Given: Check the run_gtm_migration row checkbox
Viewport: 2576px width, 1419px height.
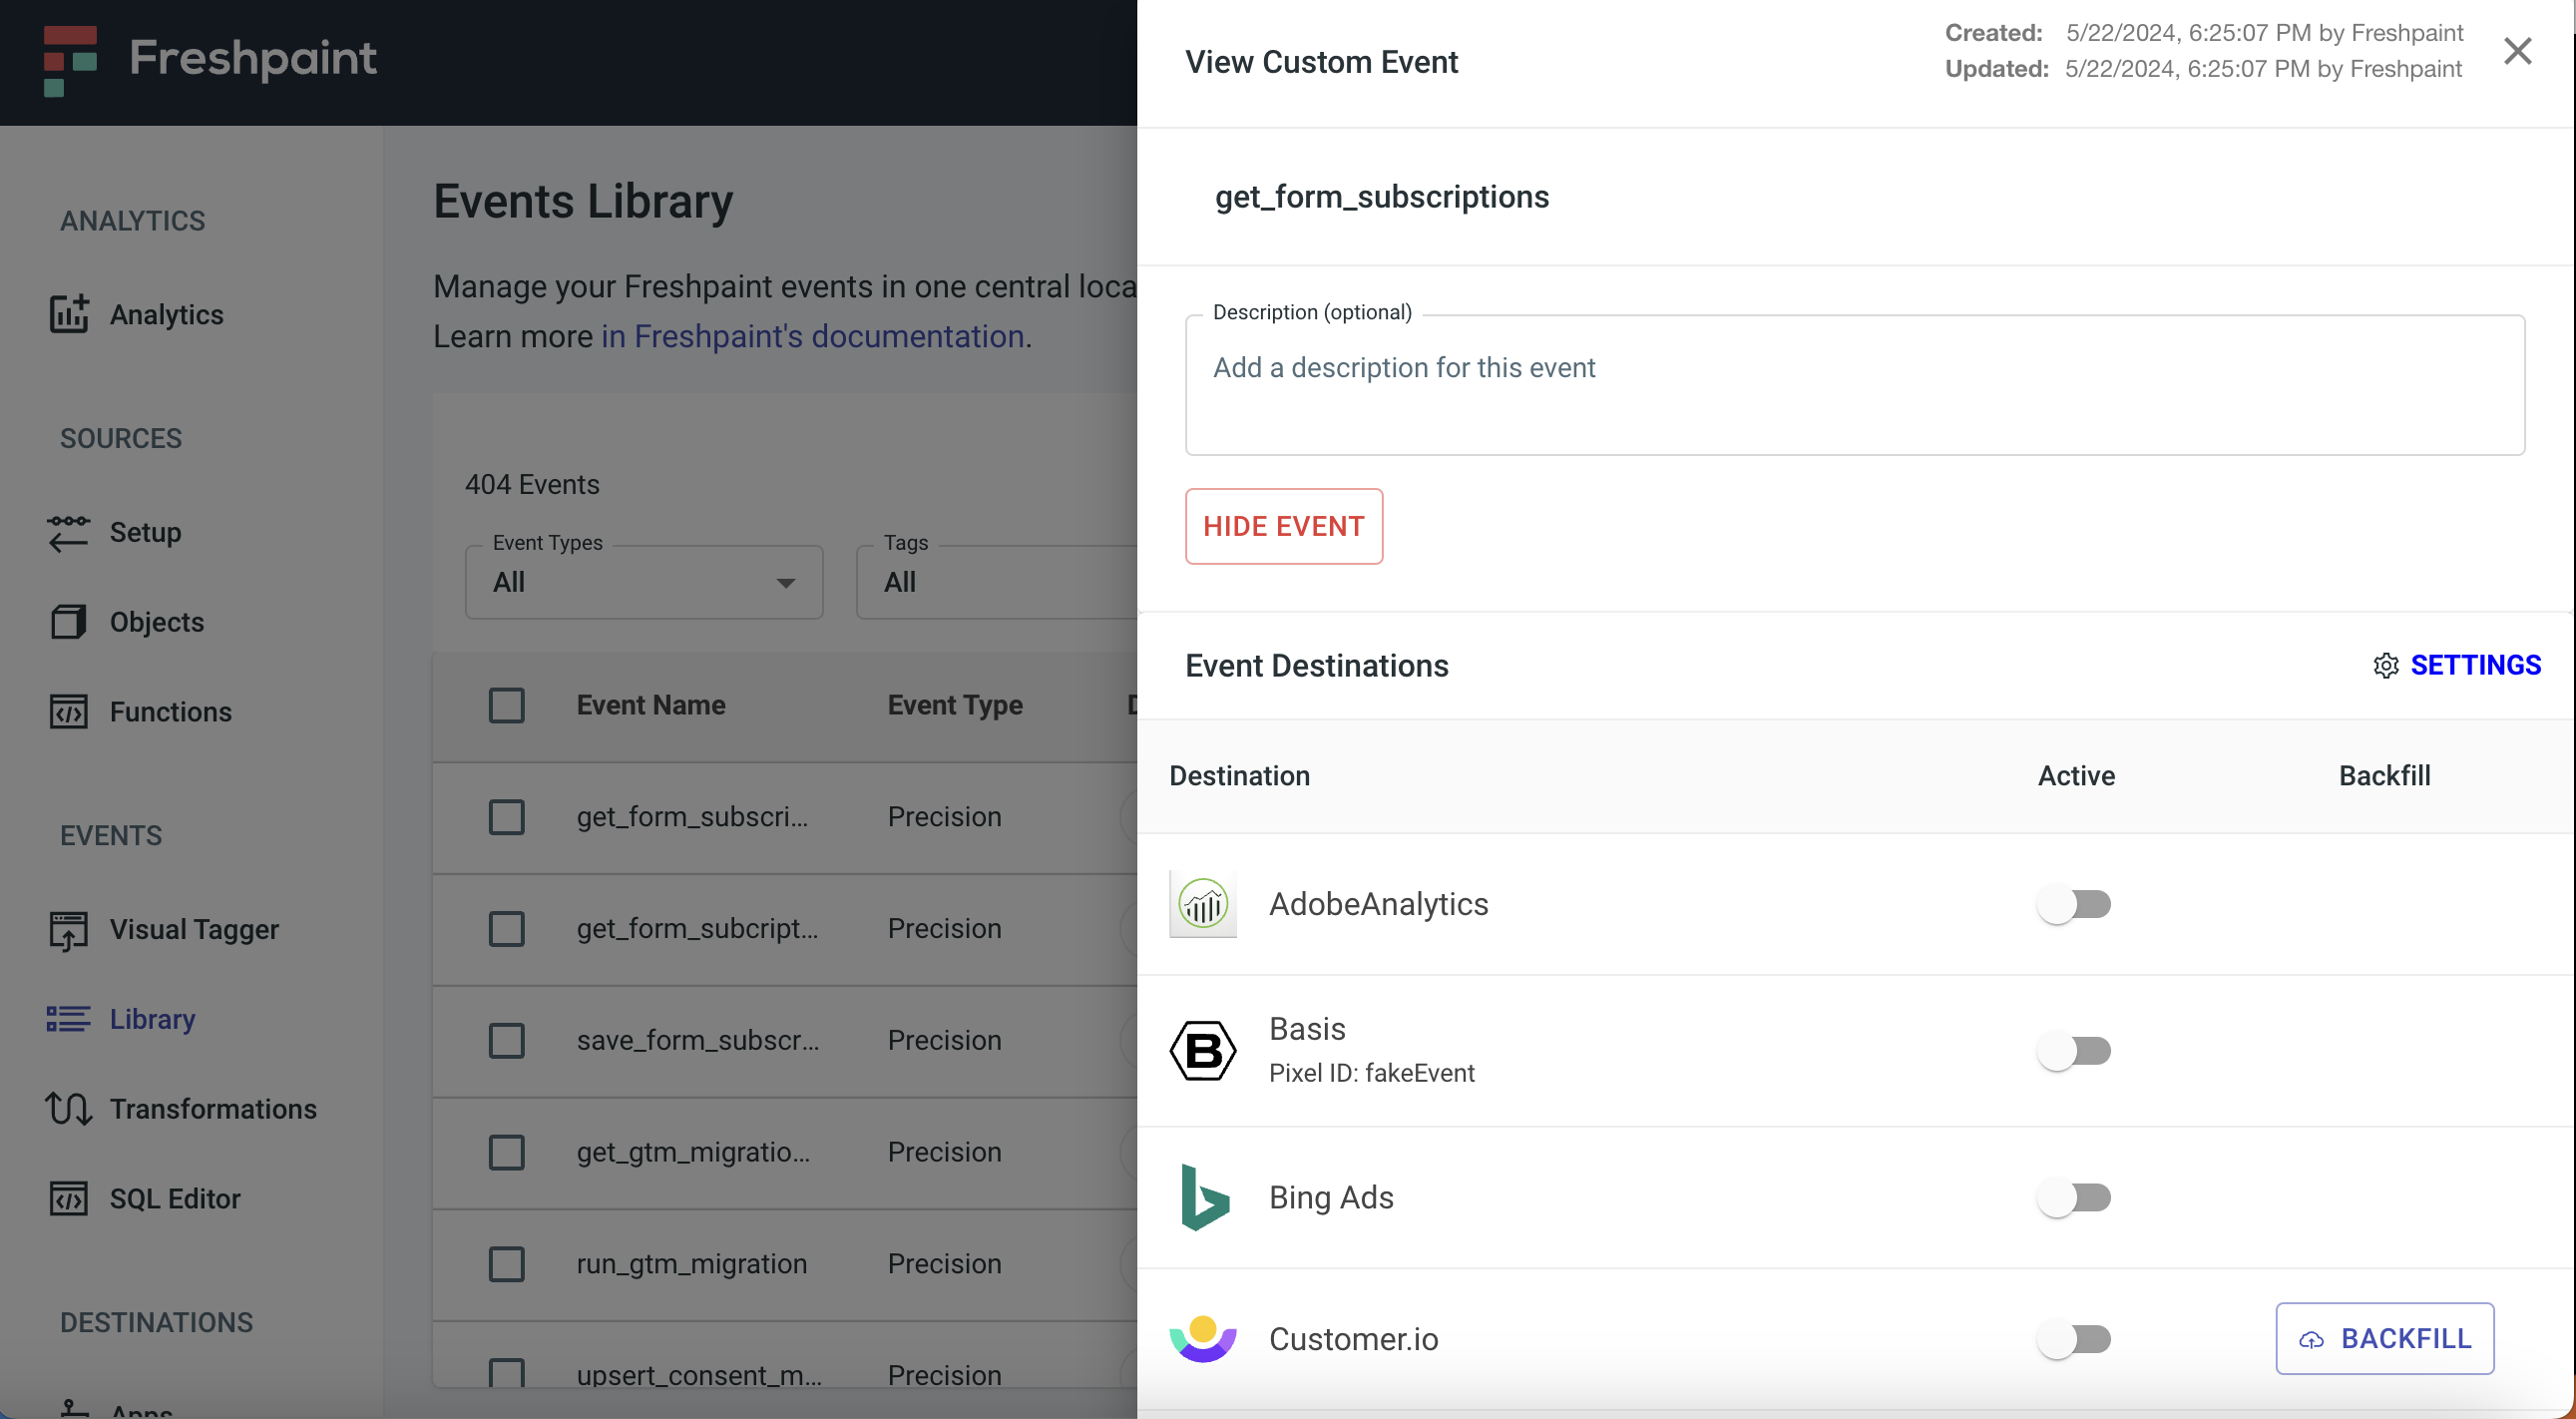Looking at the screenshot, I should point(507,1264).
